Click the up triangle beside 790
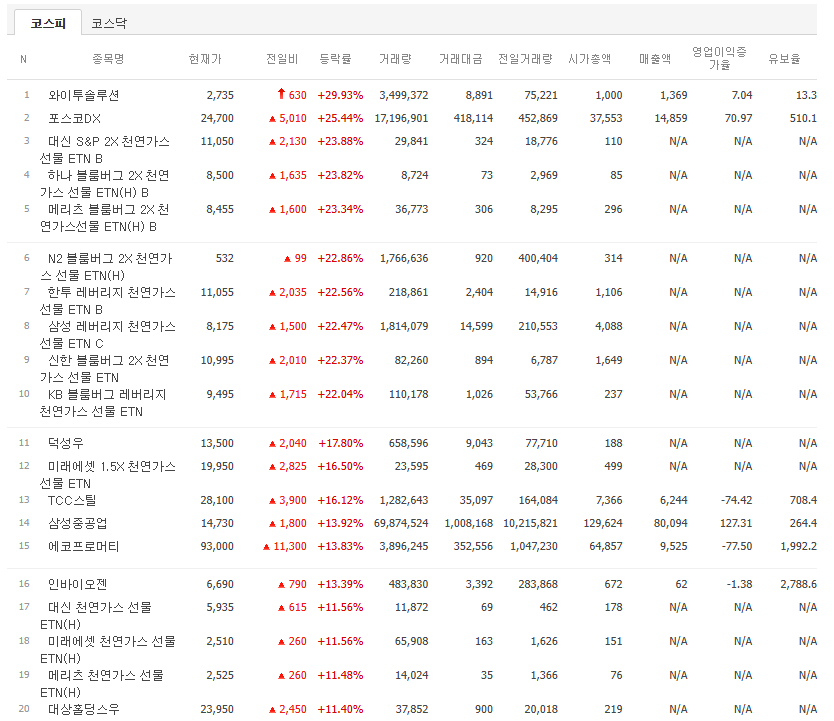834x721 pixels. click(282, 585)
